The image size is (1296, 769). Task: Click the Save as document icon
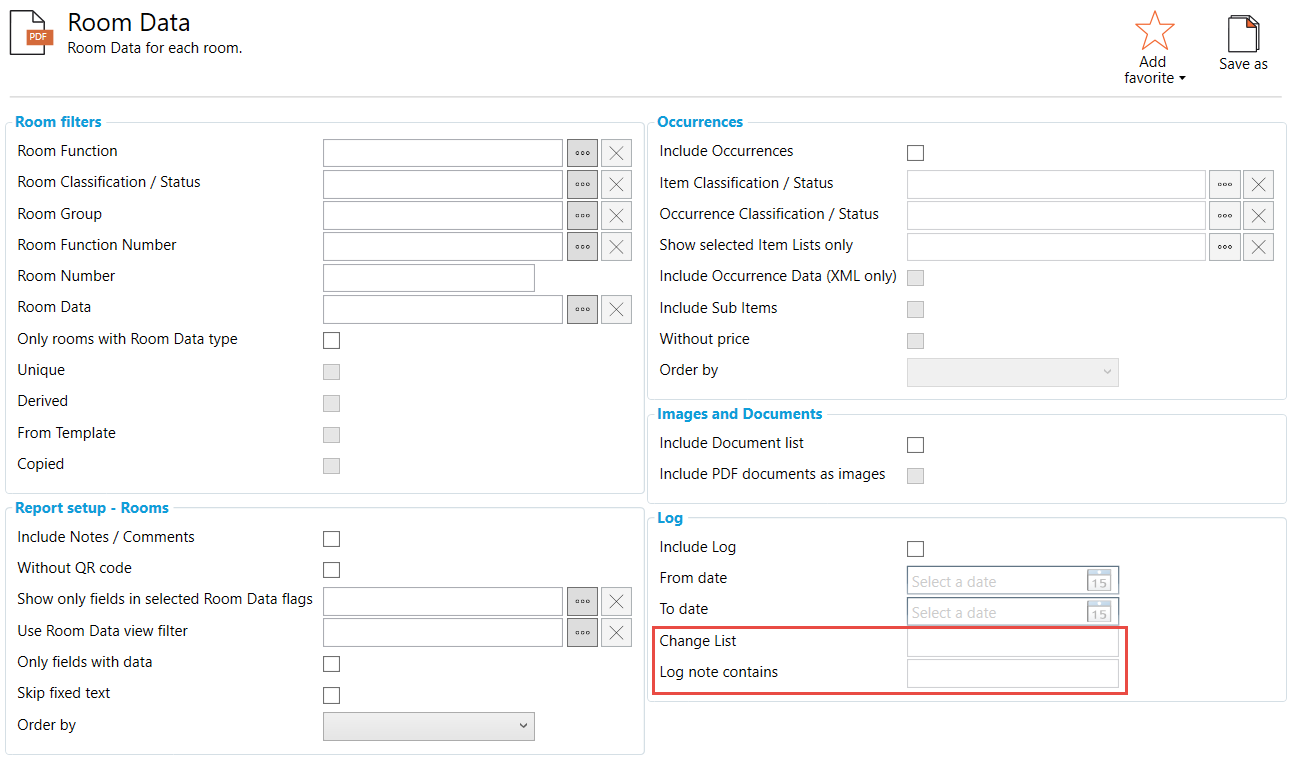pyautogui.click(x=1243, y=34)
